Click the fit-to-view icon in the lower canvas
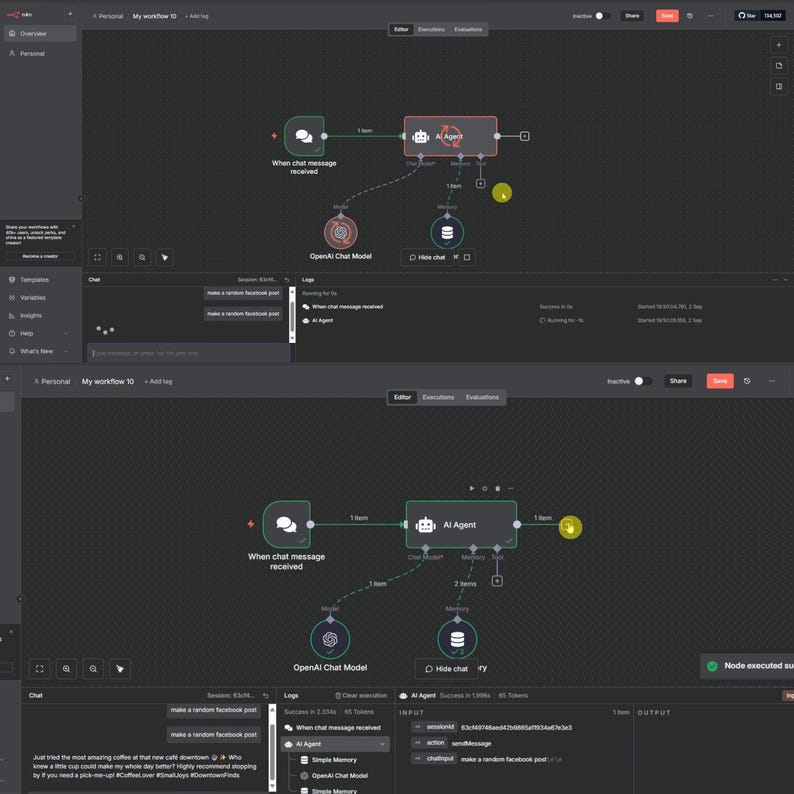 click(39, 668)
